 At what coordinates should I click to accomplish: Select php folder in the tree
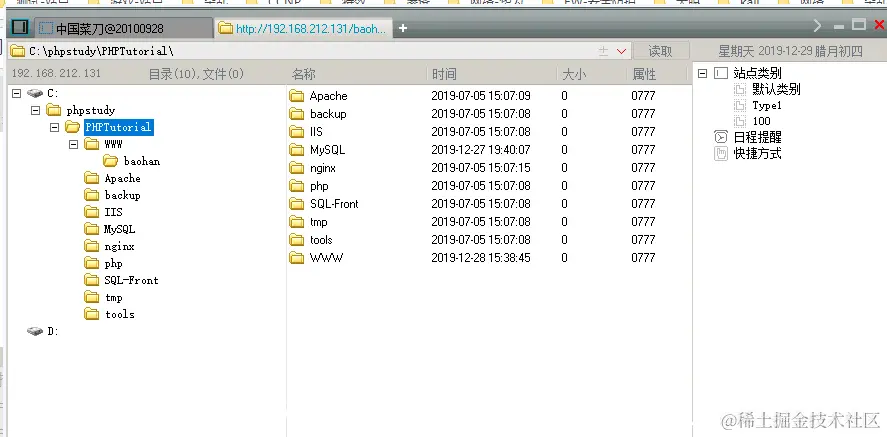pyautogui.click(x=113, y=263)
